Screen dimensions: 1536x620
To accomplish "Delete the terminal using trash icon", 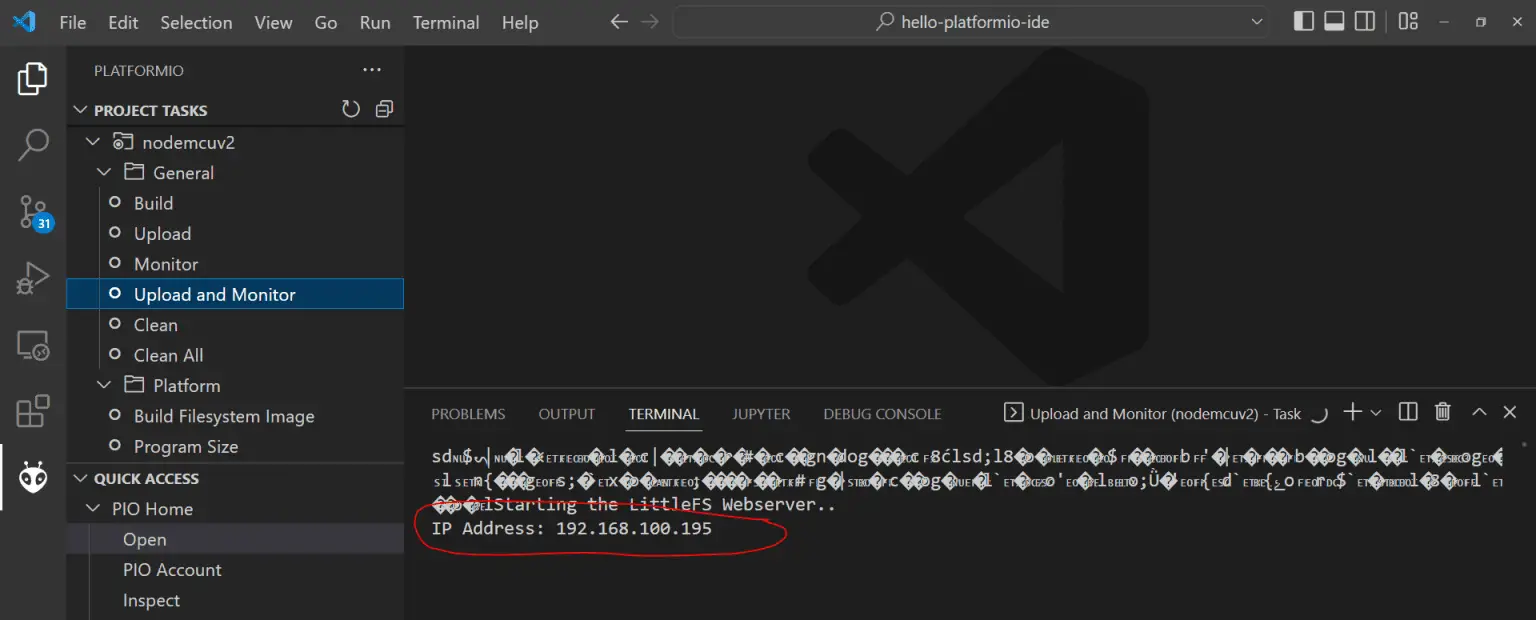I will pos(1442,412).
